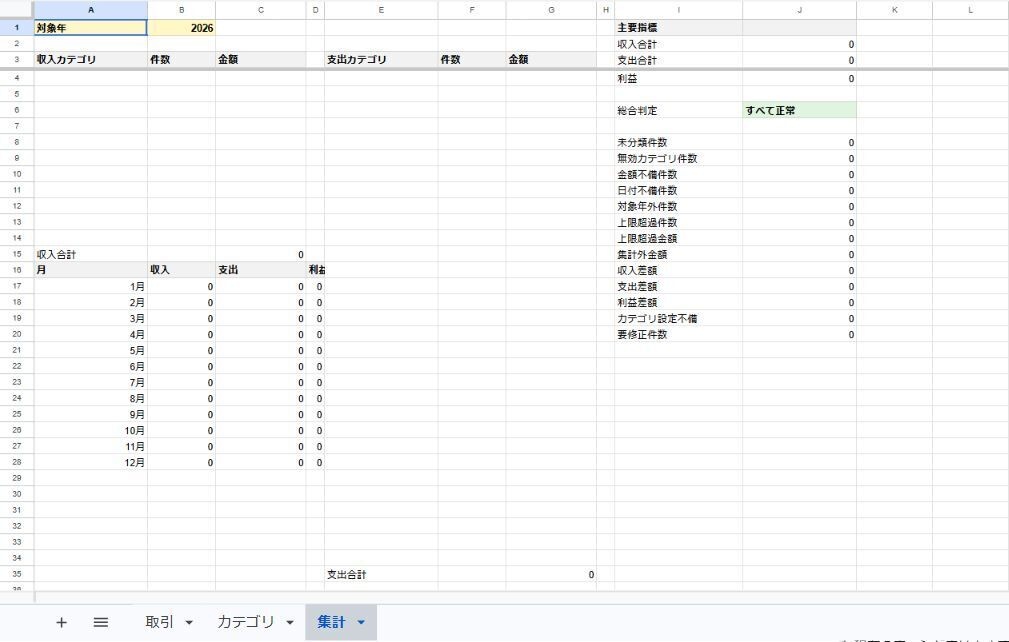Select the 利益 label in column I
The image size is (1009, 642).
point(678,78)
